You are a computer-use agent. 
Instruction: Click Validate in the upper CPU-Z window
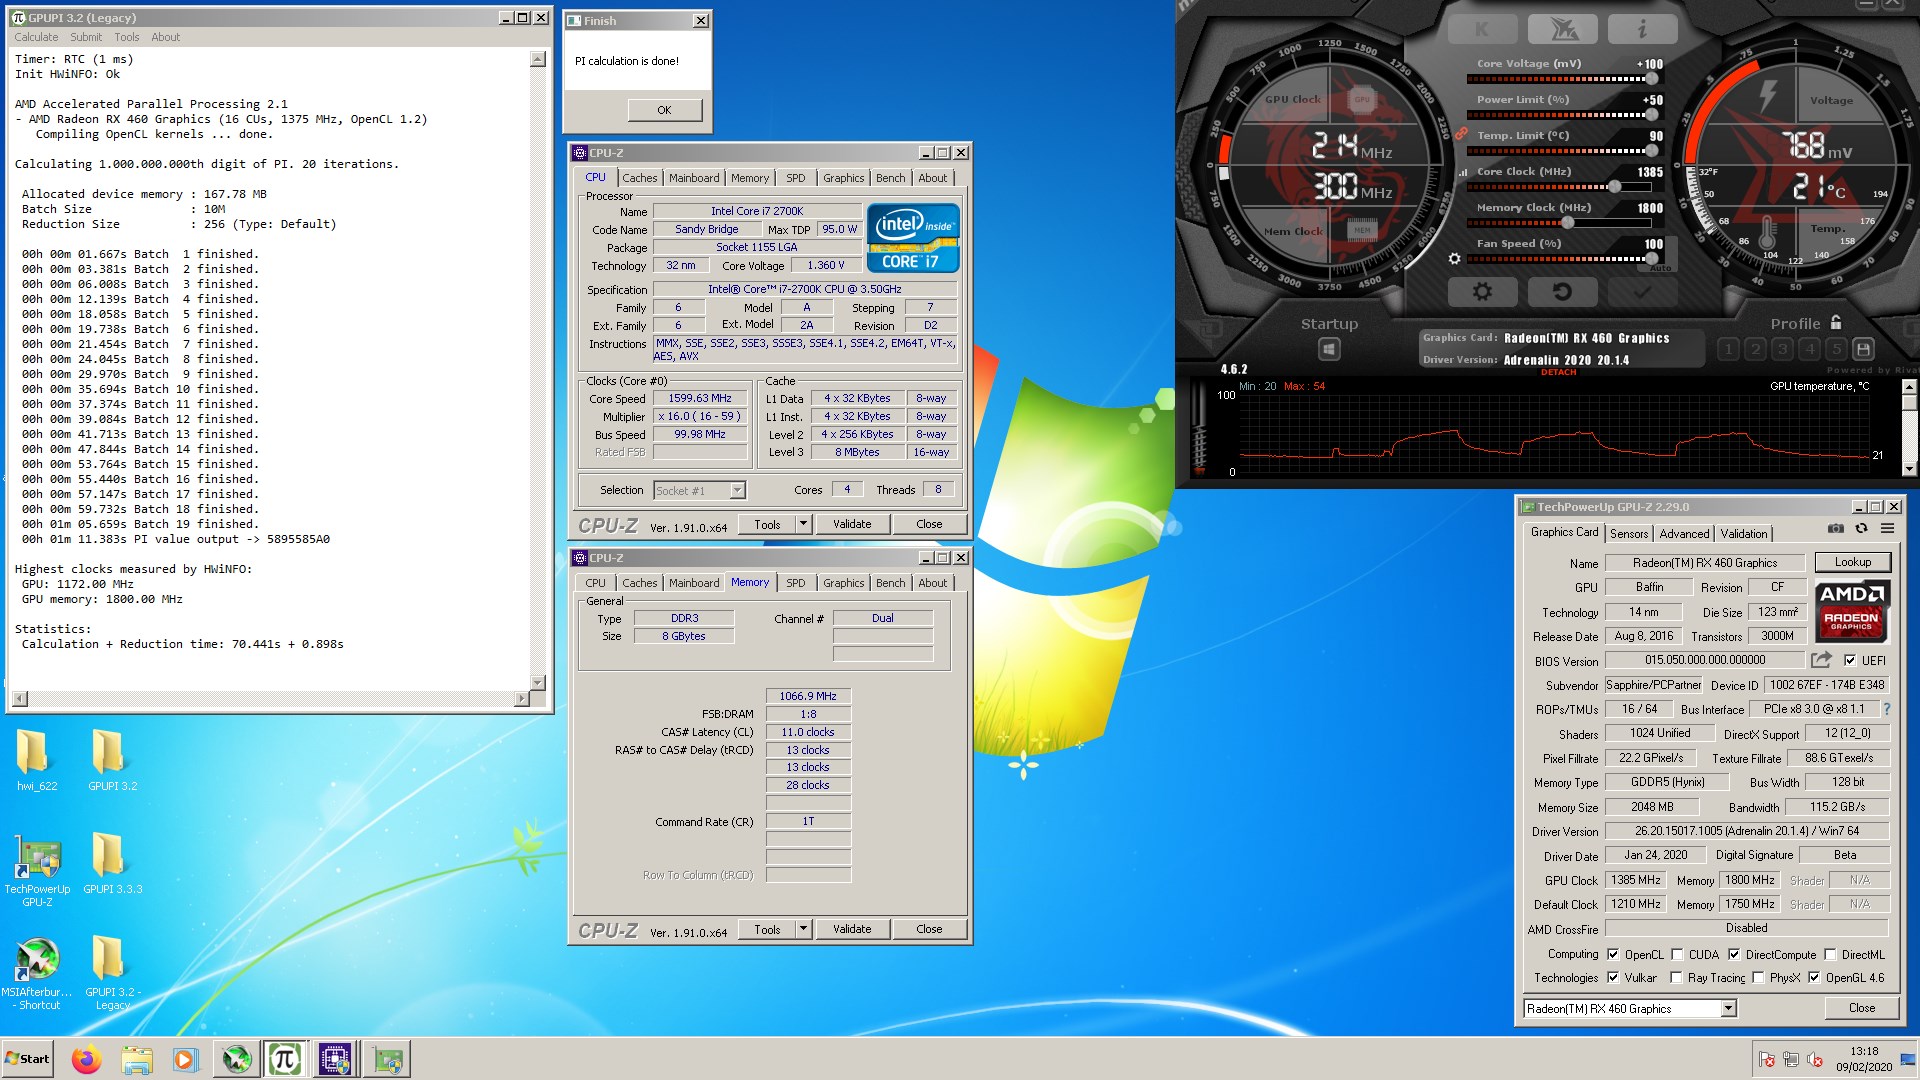(x=852, y=524)
